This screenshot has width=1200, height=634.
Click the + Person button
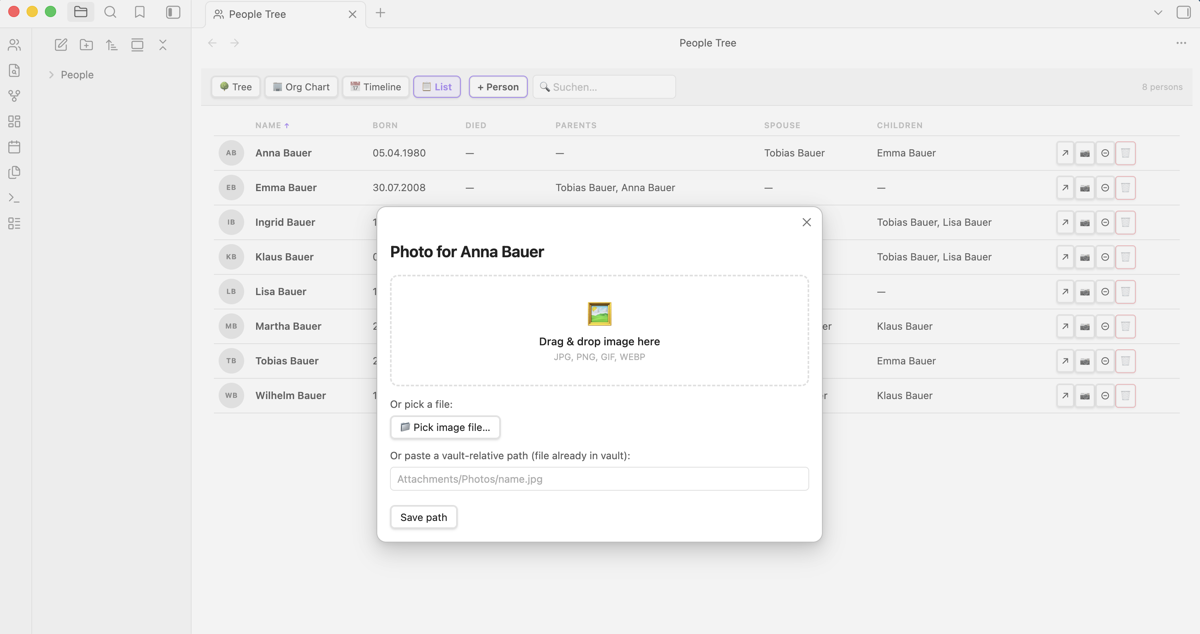click(x=498, y=87)
